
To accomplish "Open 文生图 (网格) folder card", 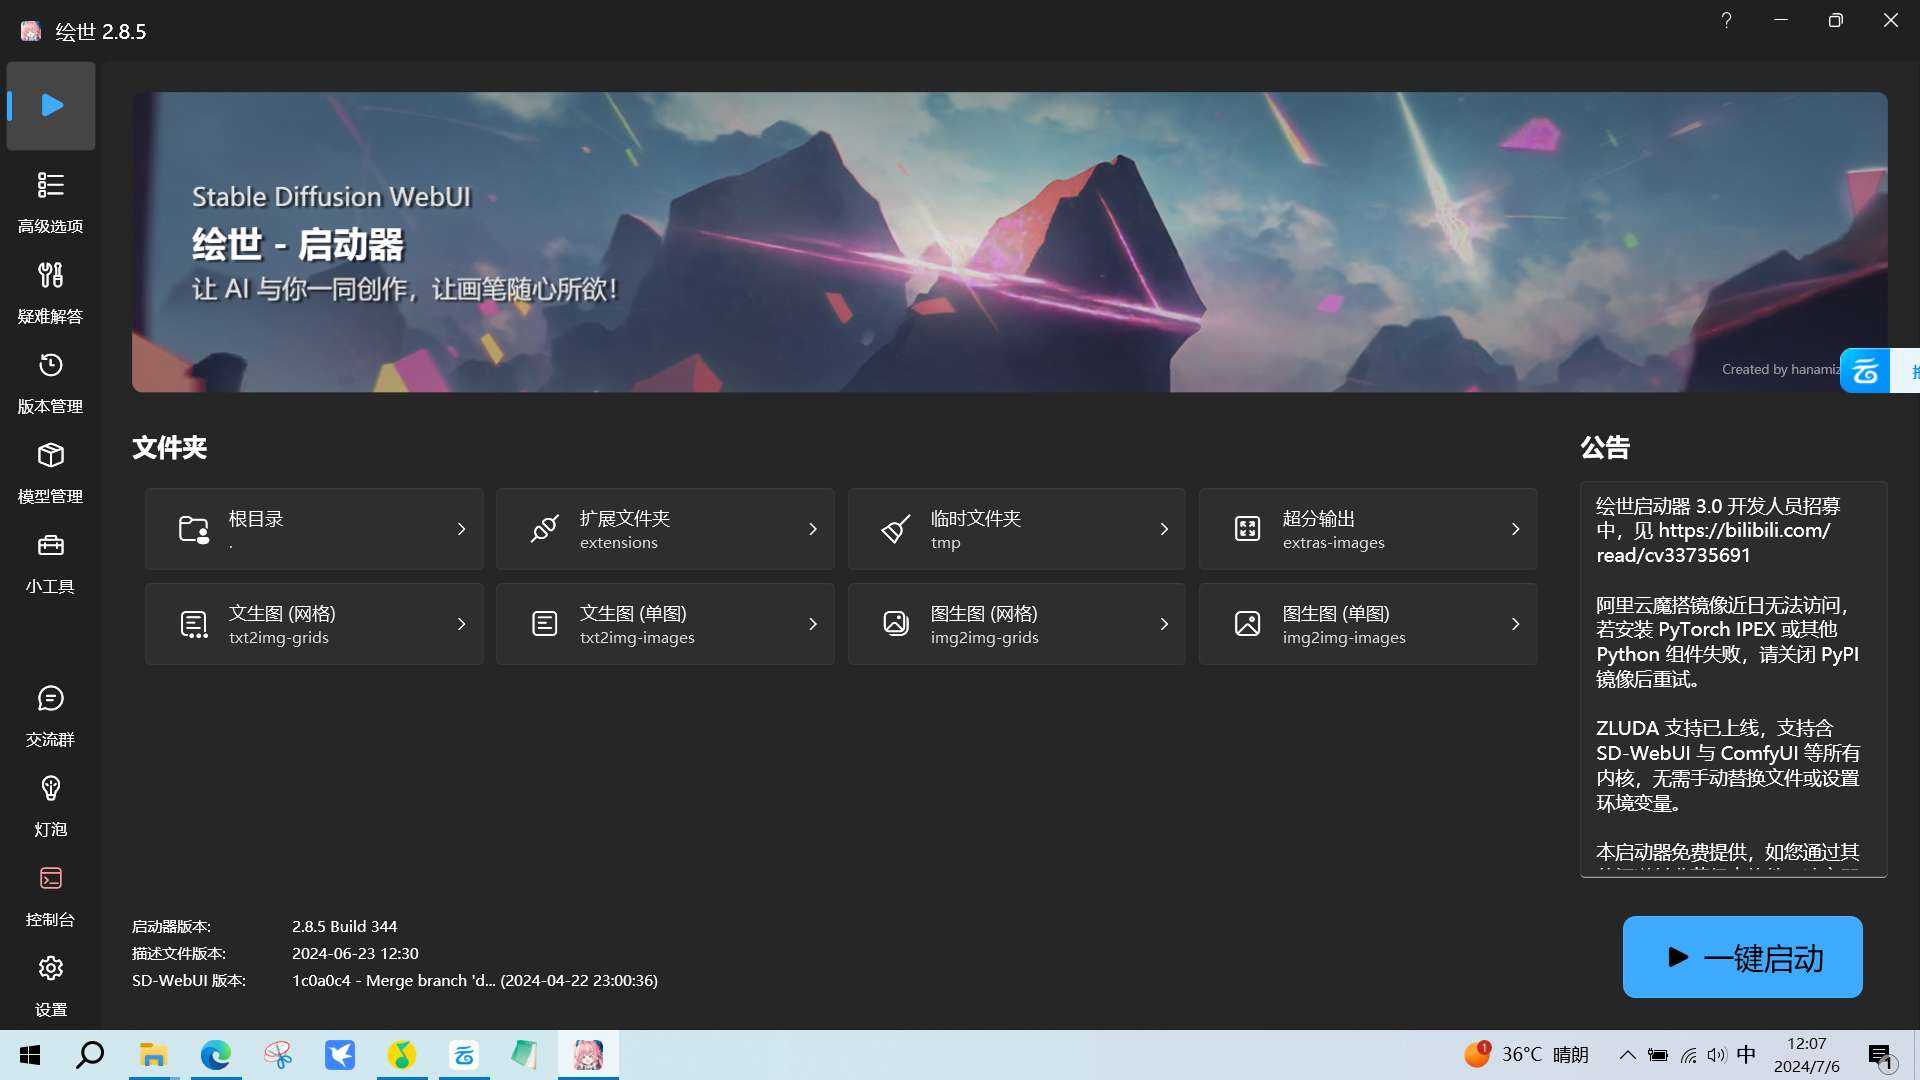I will tap(314, 624).
